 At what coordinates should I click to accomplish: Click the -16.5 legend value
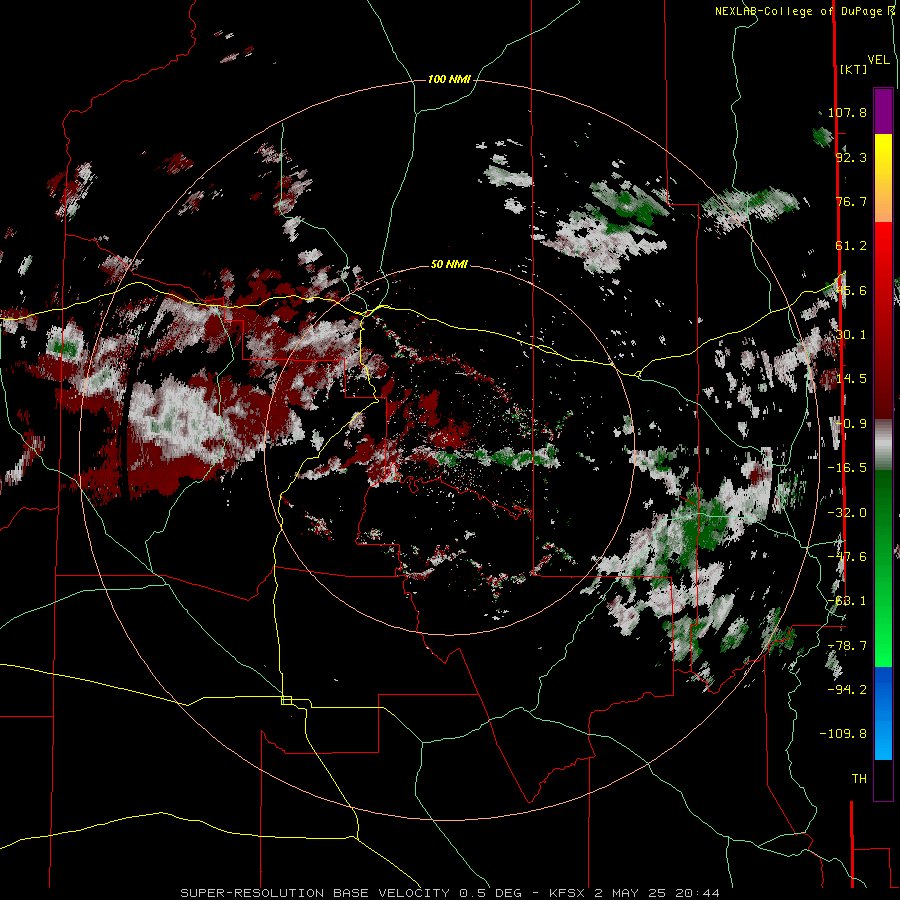847,468
